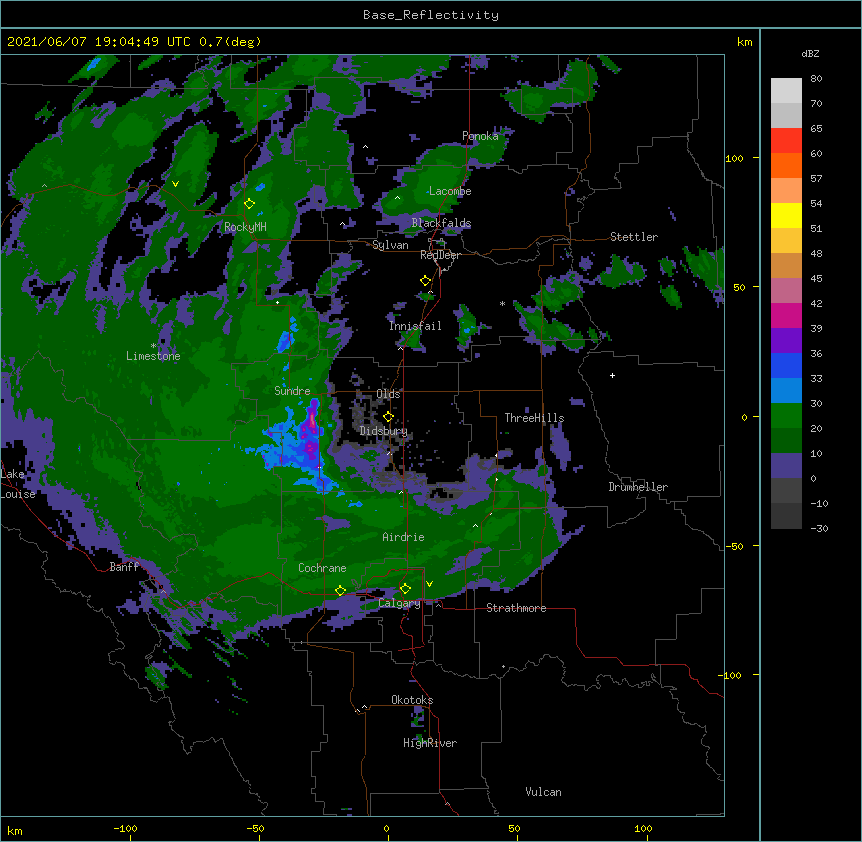Click the Ponoka city label
Screen dimensions: 862x842
(480, 136)
